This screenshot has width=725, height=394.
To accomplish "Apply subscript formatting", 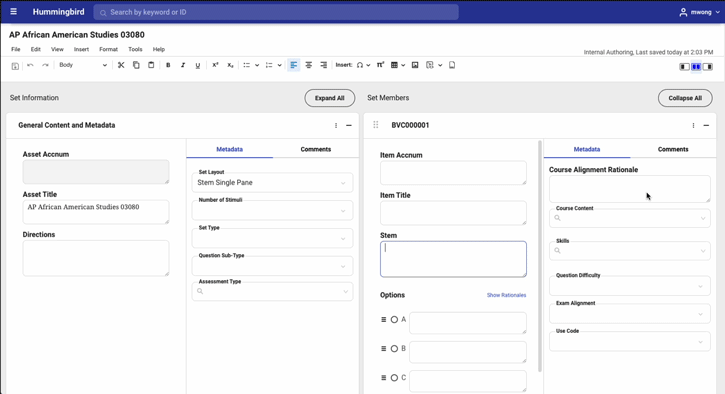I will (230, 65).
